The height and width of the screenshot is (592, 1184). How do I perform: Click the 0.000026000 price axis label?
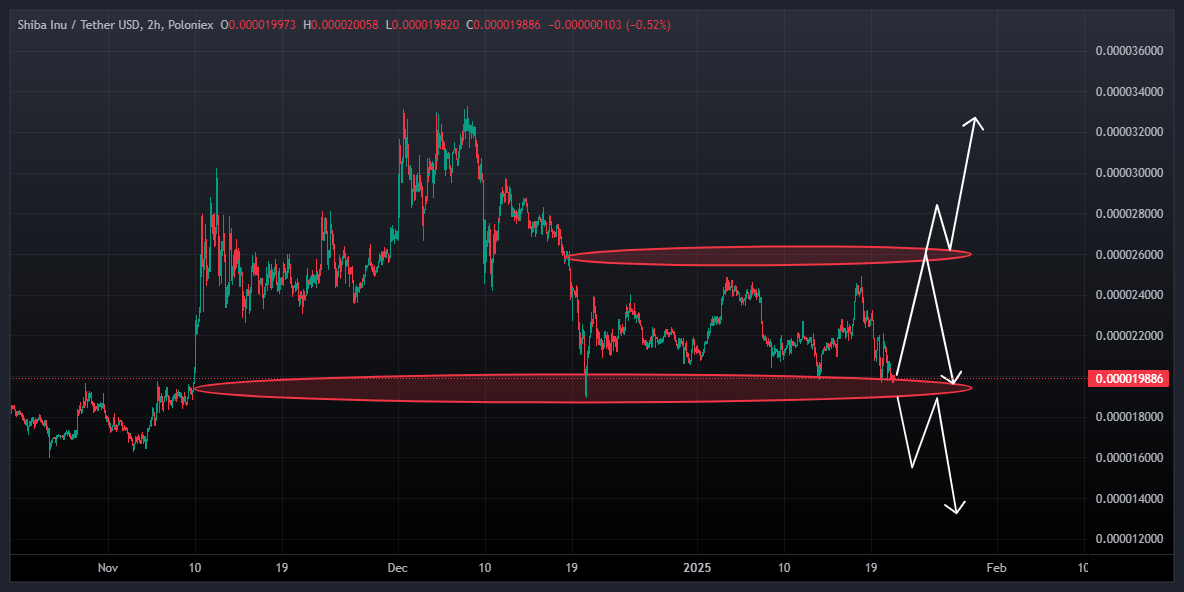[x=1128, y=255]
